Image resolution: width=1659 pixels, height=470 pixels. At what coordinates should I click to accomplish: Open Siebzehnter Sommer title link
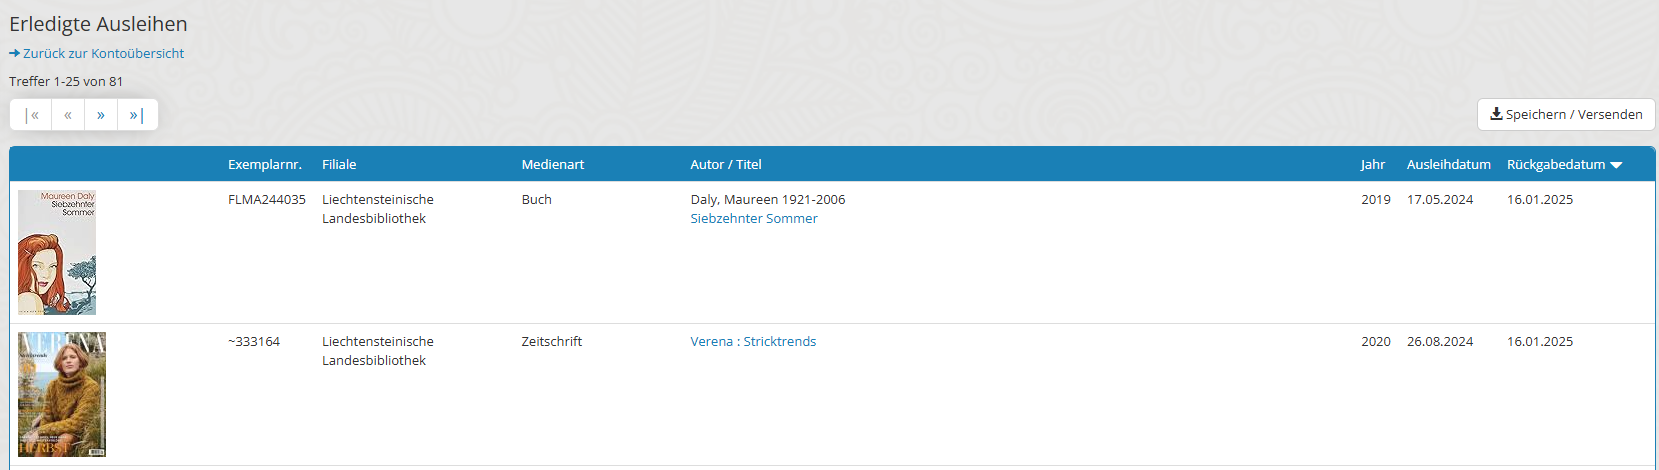click(x=753, y=218)
